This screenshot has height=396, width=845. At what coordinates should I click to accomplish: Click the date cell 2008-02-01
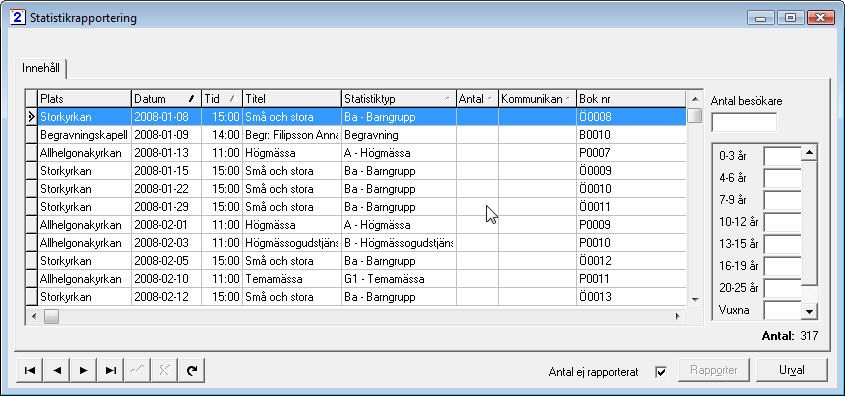pos(167,225)
